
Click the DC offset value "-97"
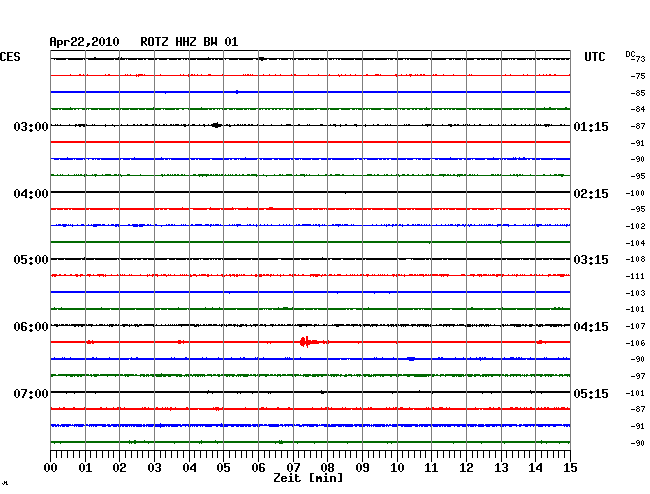[x=638, y=376]
